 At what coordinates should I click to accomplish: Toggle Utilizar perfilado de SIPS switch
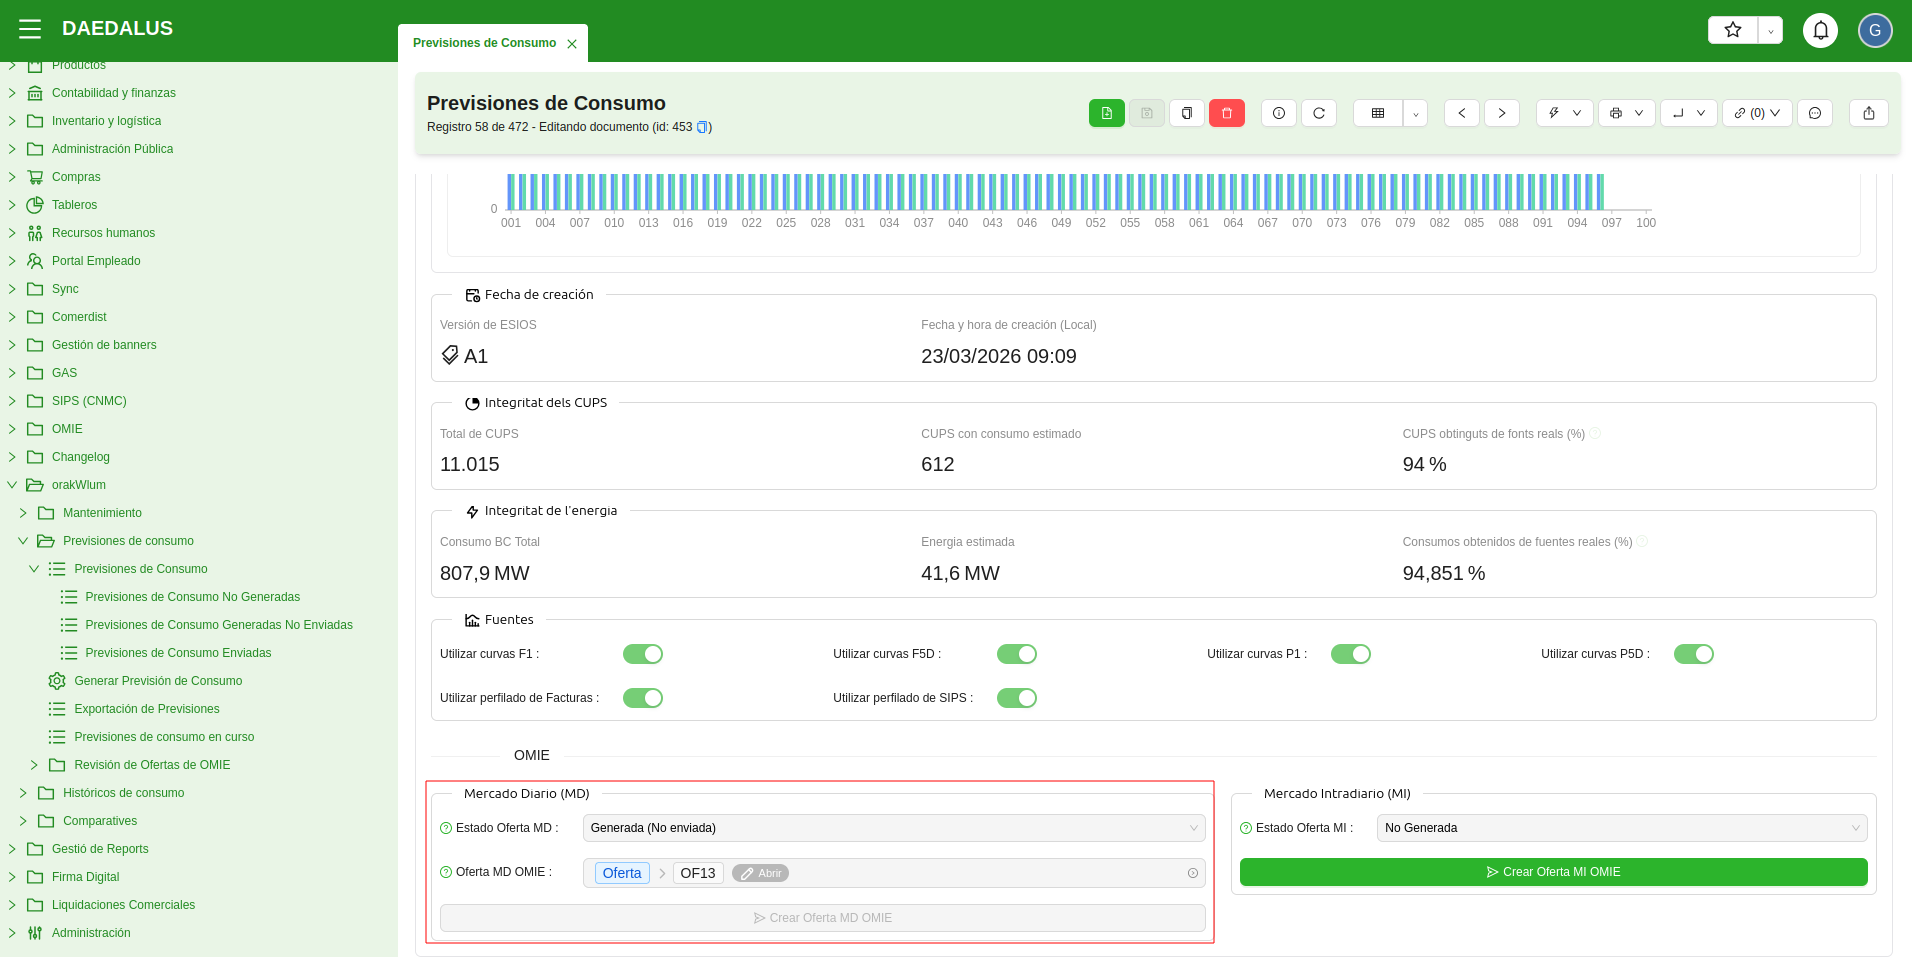pos(1016,698)
